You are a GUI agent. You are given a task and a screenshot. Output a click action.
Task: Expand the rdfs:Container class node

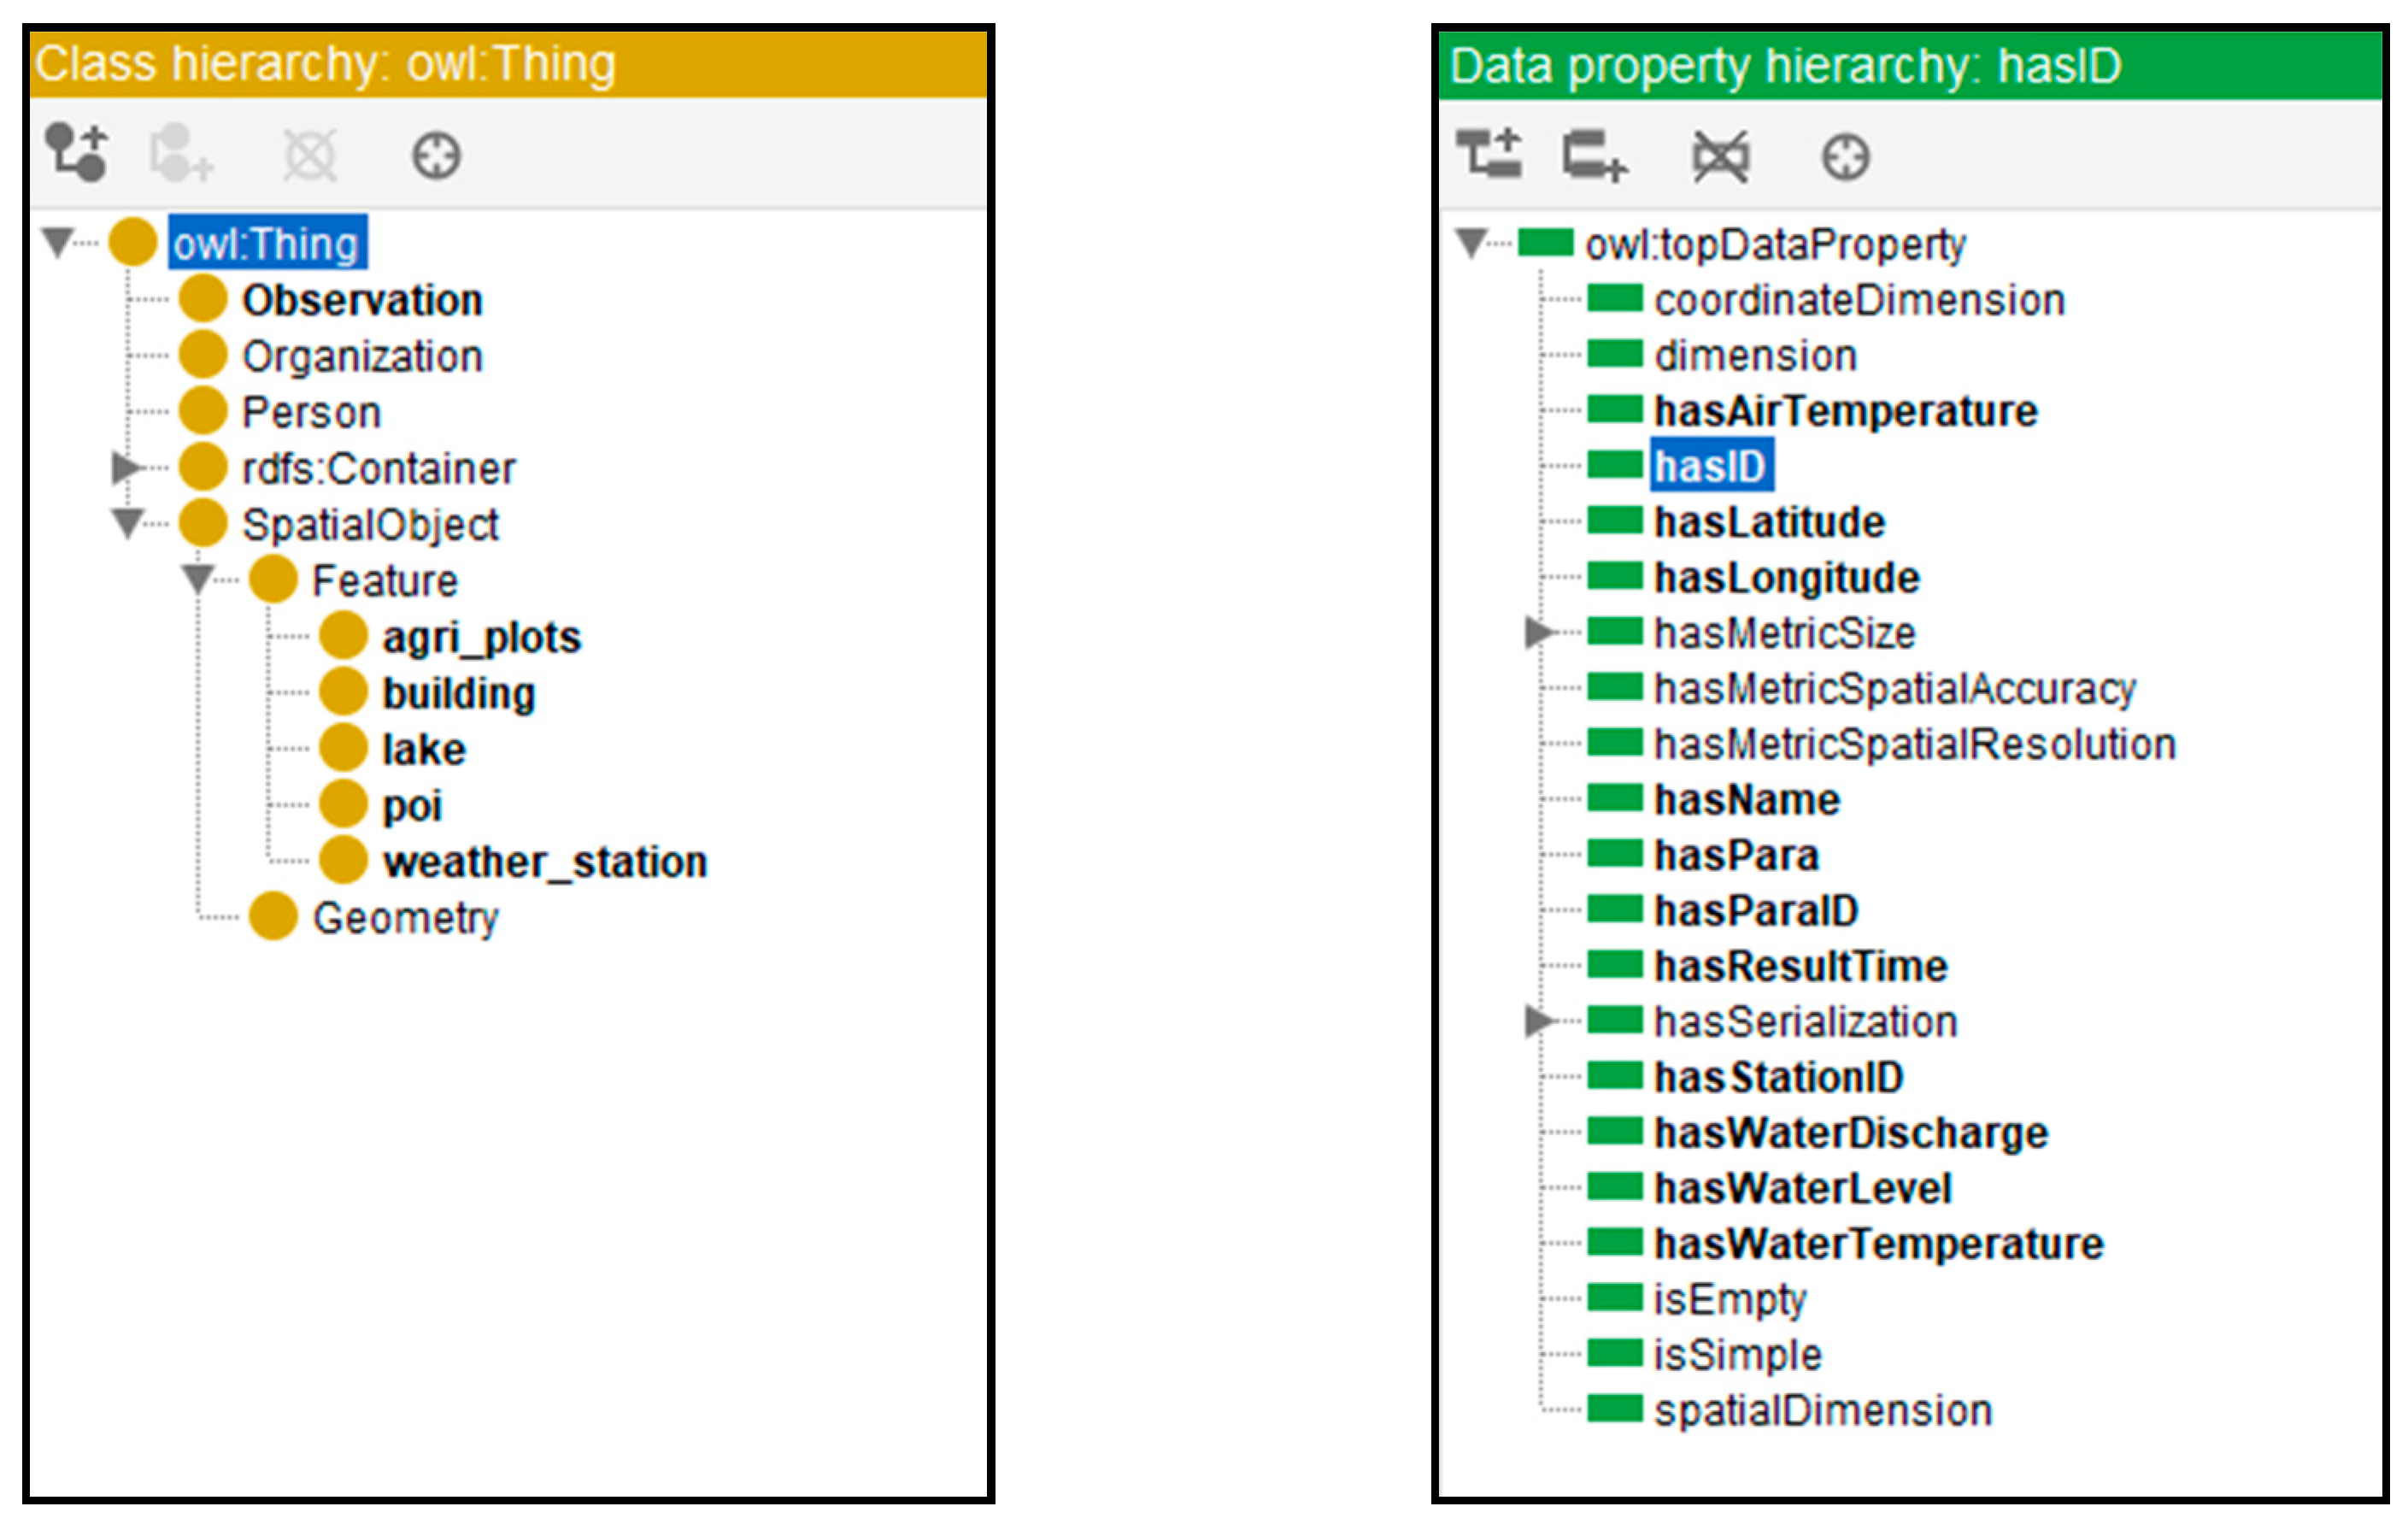[126, 467]
